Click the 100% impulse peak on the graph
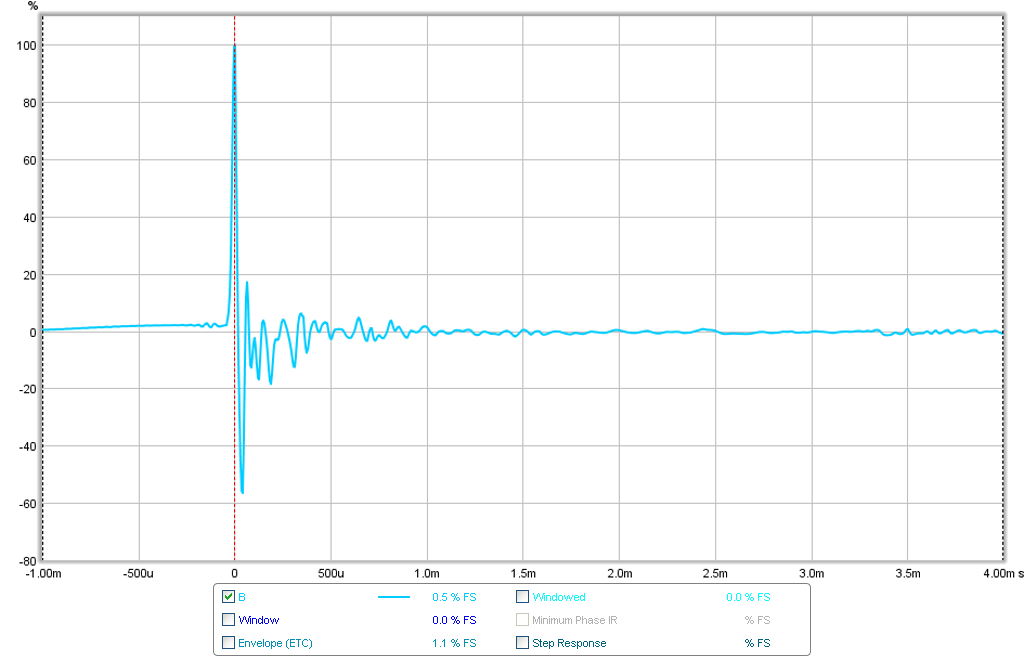The width and height of the screenshot is (1024, 657). pyautogui.click(x=234, y=45)
